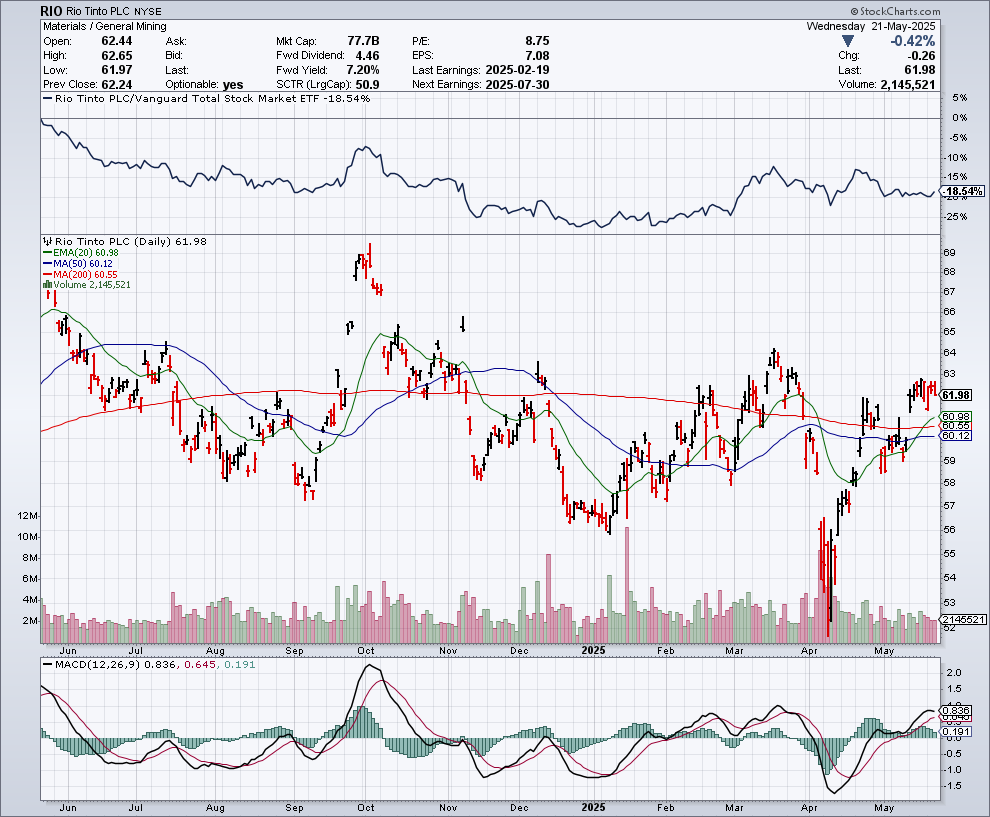This screenshot has height=817, width=990.
Task: Click the 2025 year label below the MACD panel
Action: coord(593,808)
